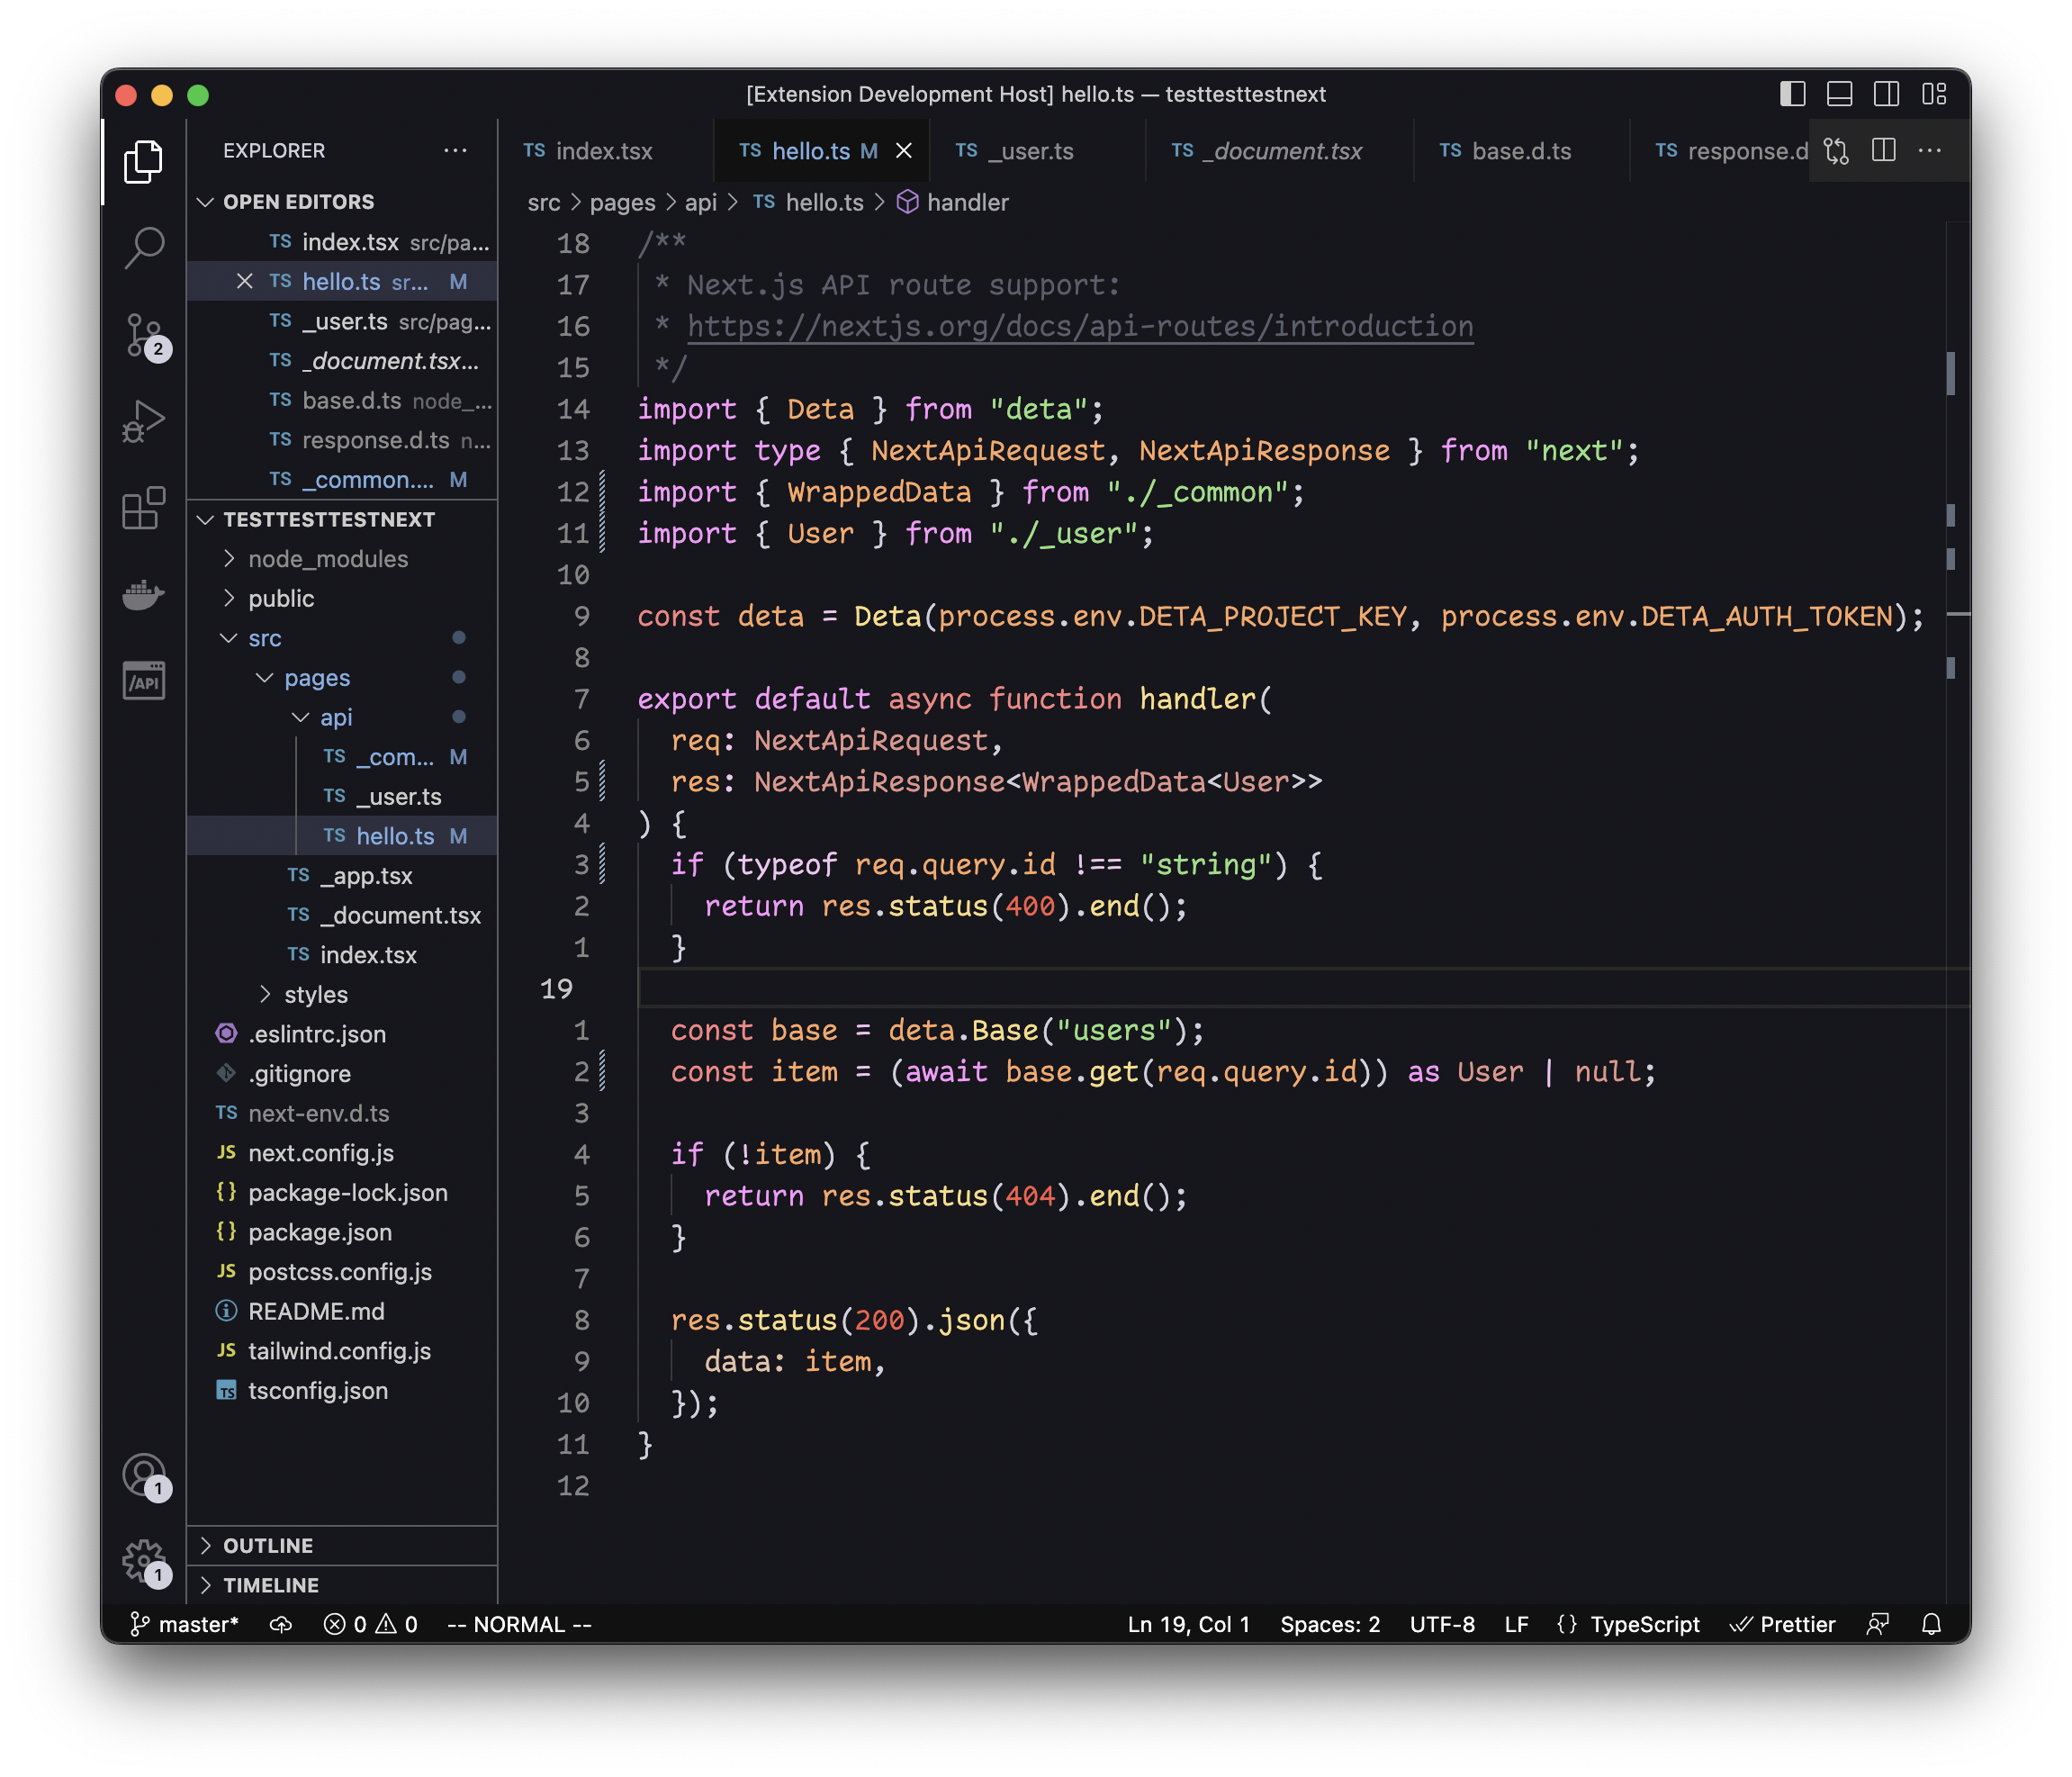Toggle the bottom Panel visibility
This screenshot has width=2072, height=1777.
[x=1839, y=94]
